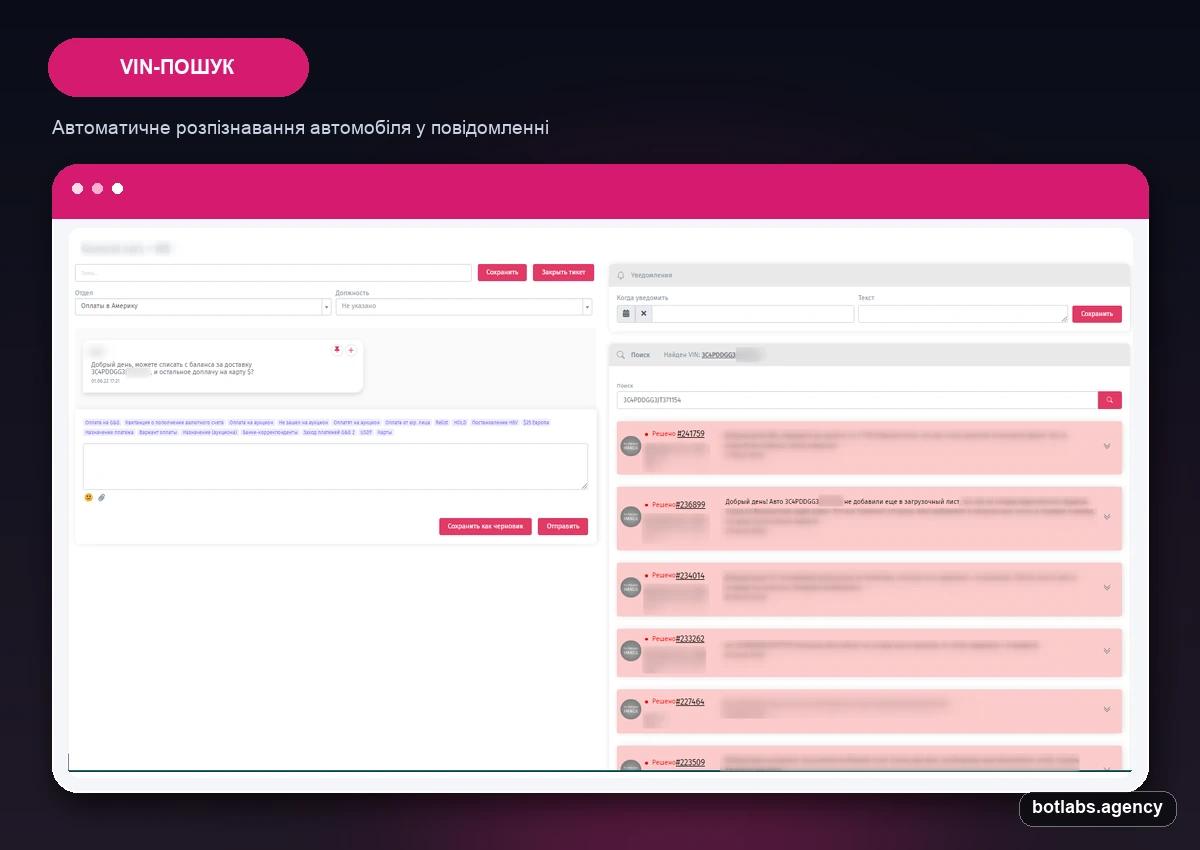Insert the Карты template tag
The image size is (1200, 850).
(385, 432)
